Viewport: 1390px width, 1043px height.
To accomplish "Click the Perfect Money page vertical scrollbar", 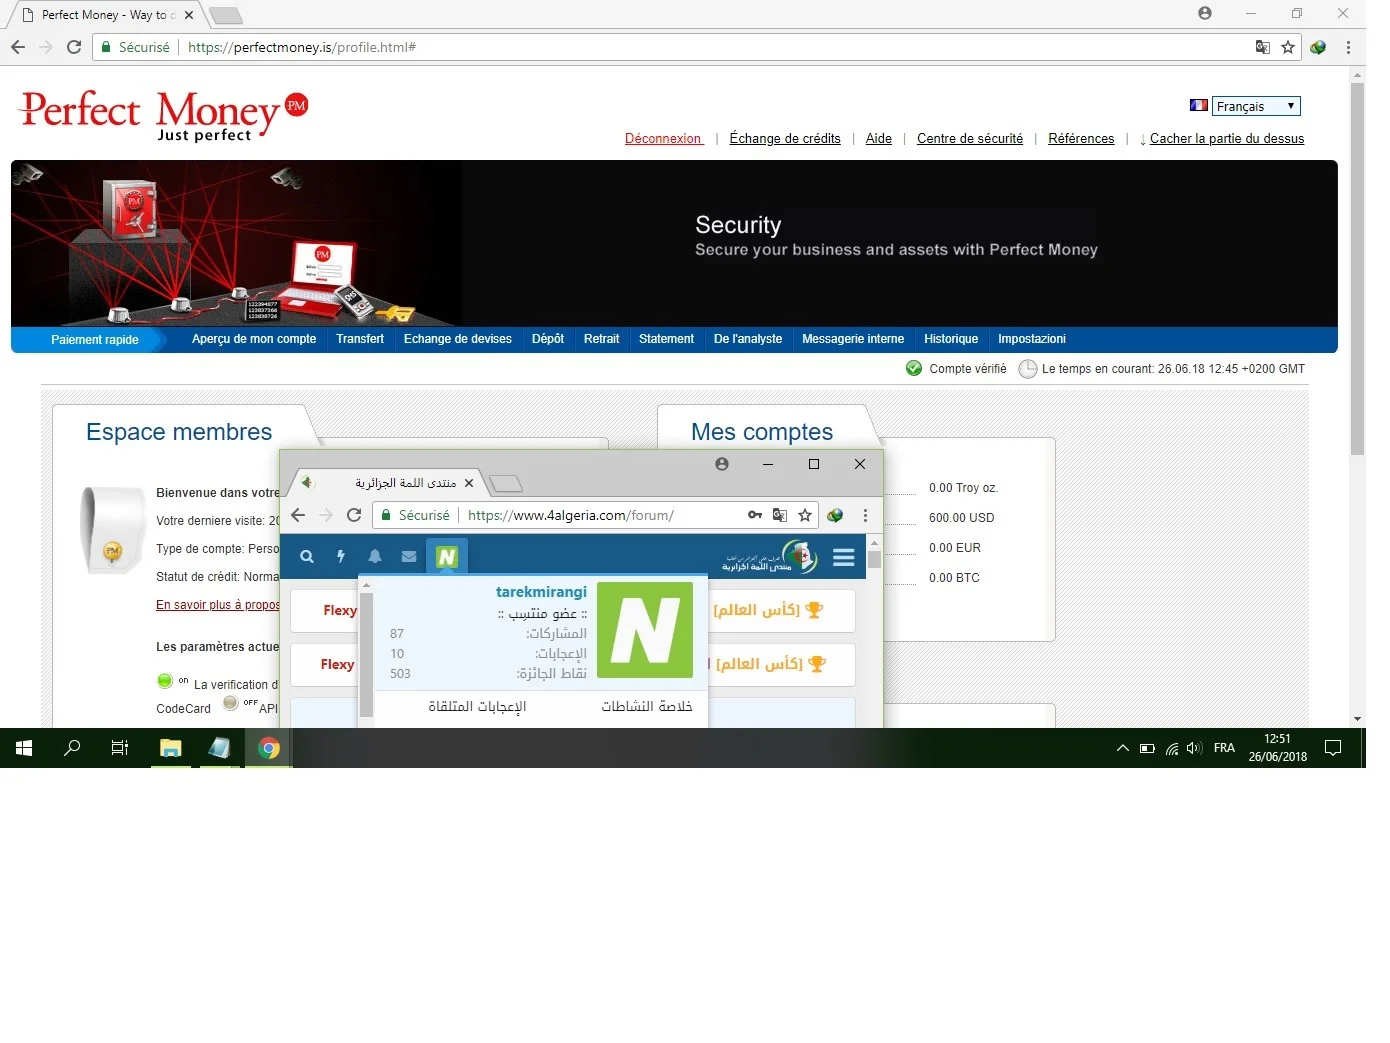I will click(x=1357, y=270).
